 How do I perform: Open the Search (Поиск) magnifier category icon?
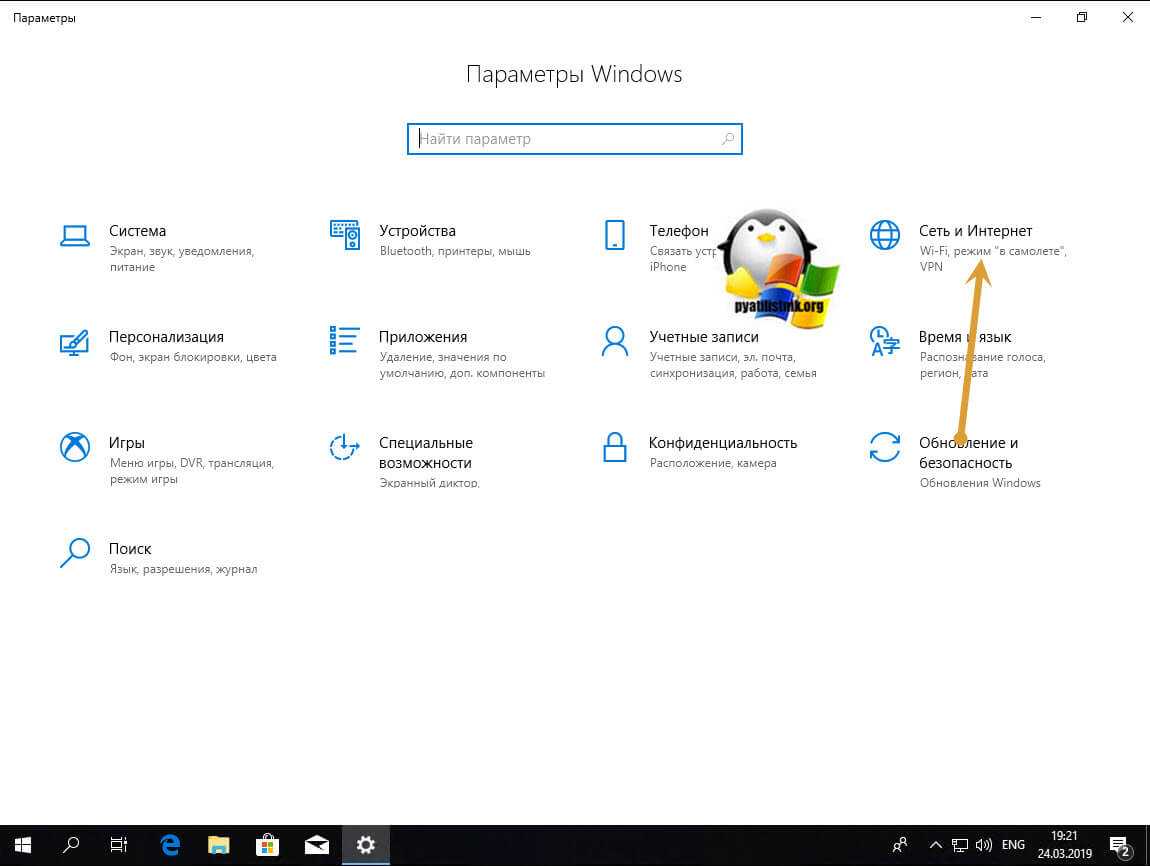(75, 553)
